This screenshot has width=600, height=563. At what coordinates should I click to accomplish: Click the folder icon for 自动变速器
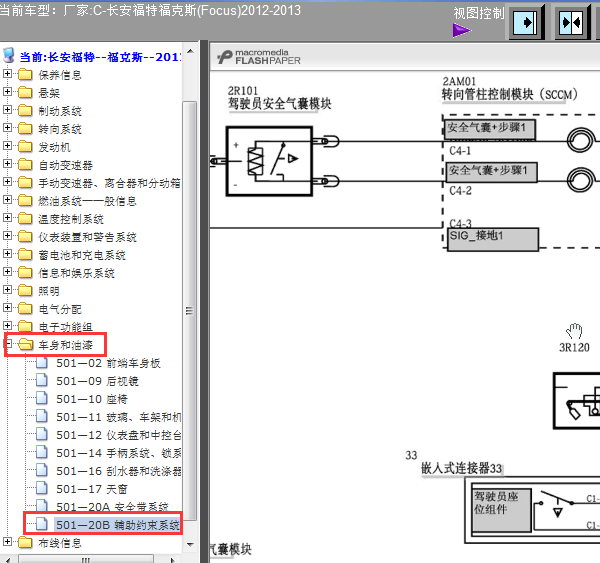click(25, 165)
